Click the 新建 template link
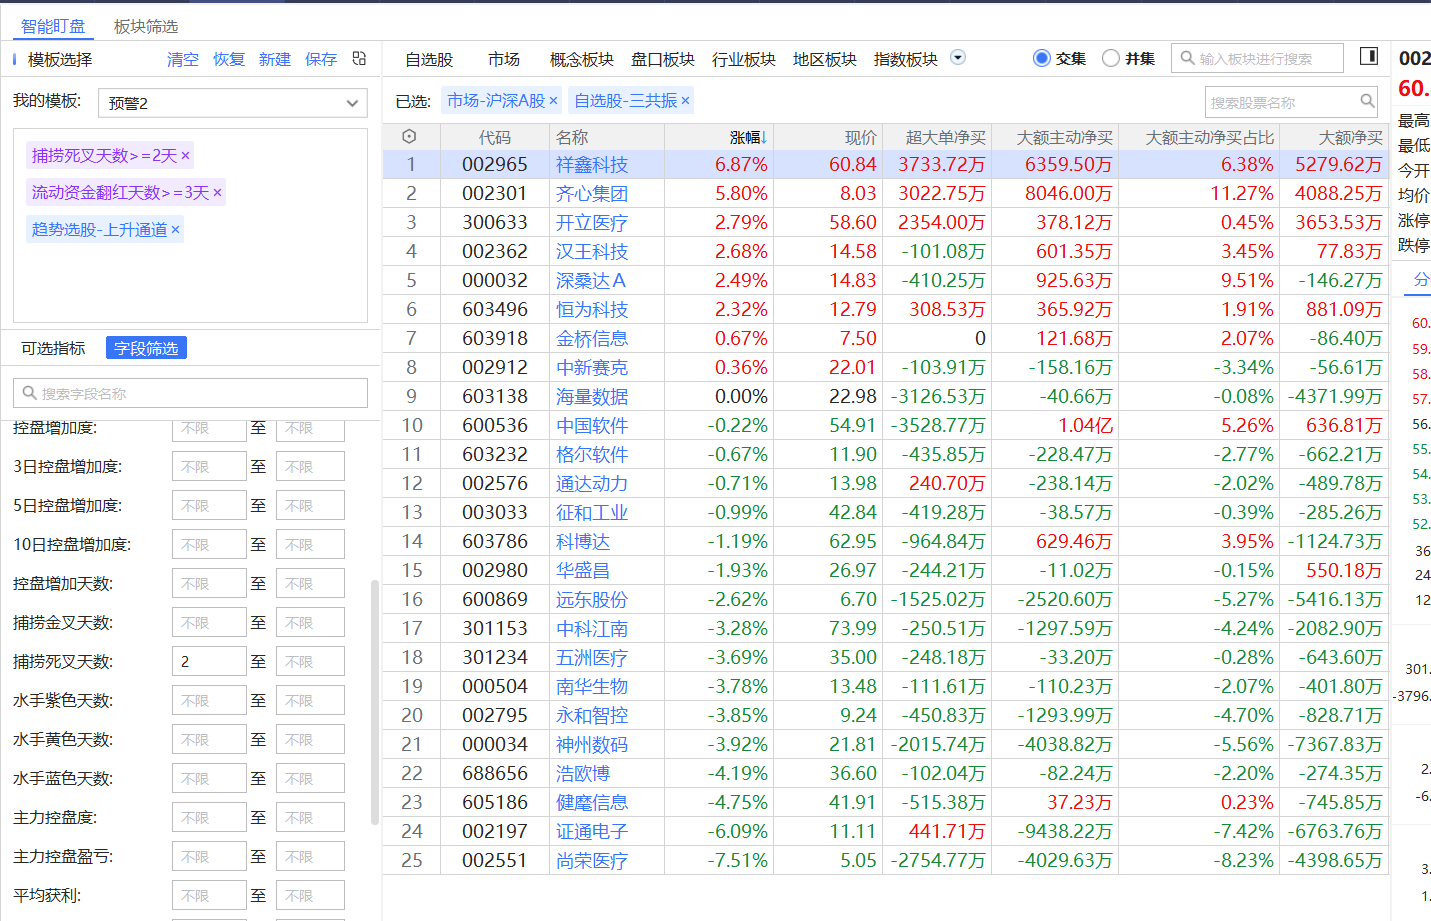Image resolution: width=1431 pixels, height=921 pixels. click(275, 59)
